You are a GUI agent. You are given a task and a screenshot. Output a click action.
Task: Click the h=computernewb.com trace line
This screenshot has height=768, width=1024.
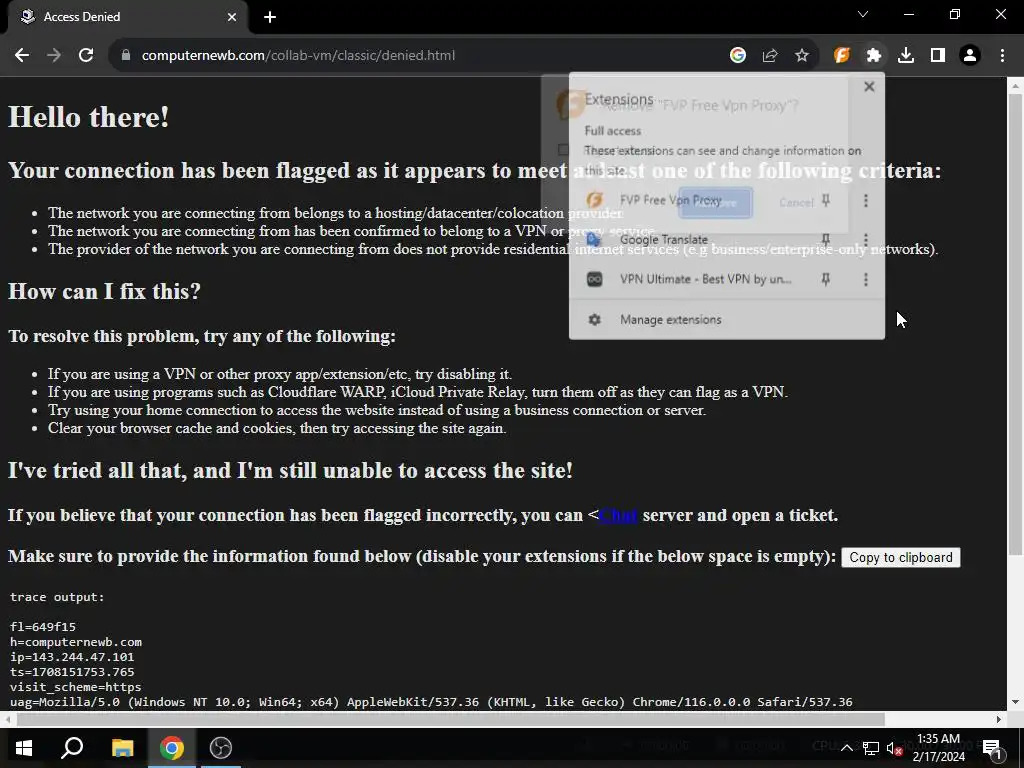point(76,642)
